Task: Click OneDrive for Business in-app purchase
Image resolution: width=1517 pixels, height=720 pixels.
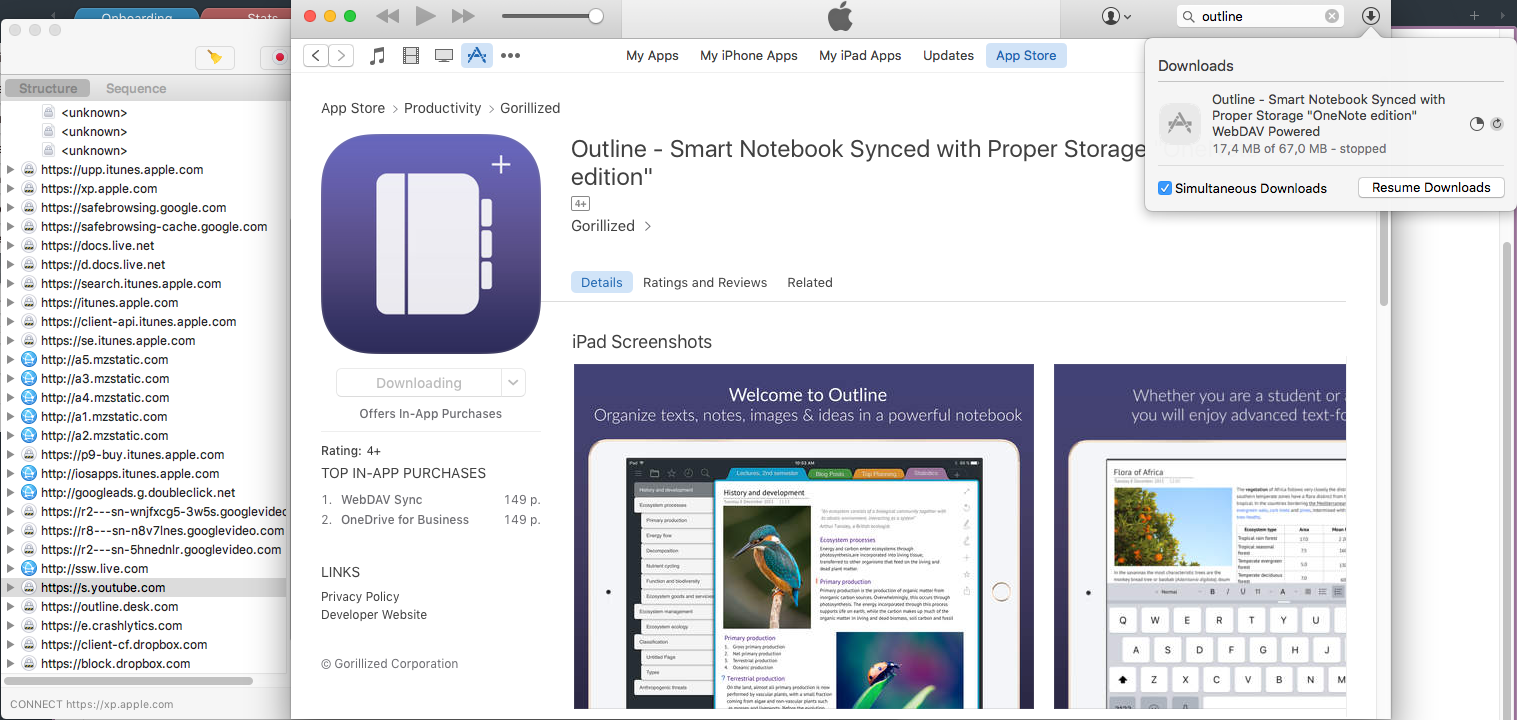Action: [x=405, y=520]
